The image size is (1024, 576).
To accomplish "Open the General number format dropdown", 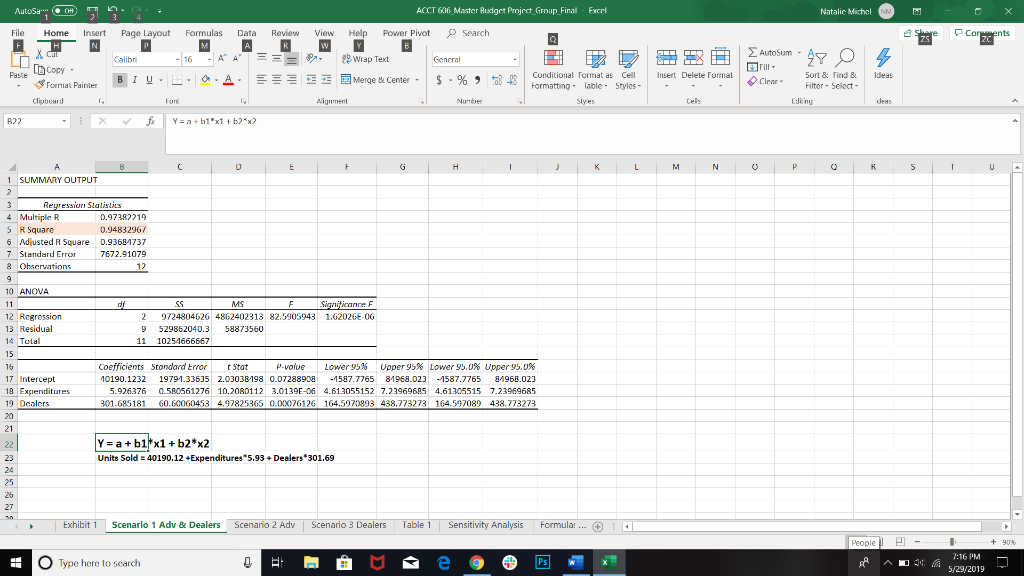I will tap(515, 59).
